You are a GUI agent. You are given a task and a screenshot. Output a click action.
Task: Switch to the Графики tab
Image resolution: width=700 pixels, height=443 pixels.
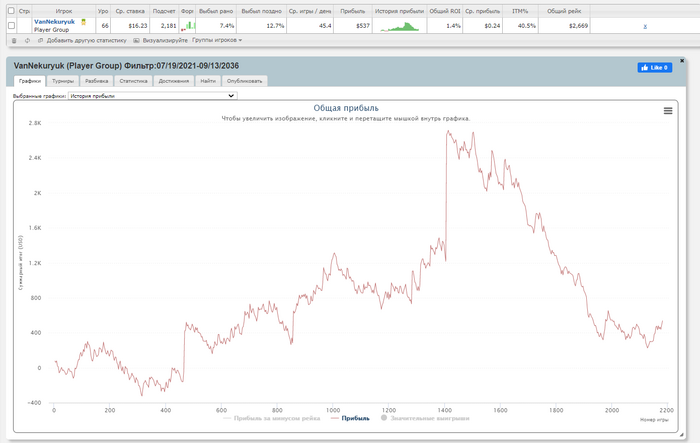click(x=30, y=81)
